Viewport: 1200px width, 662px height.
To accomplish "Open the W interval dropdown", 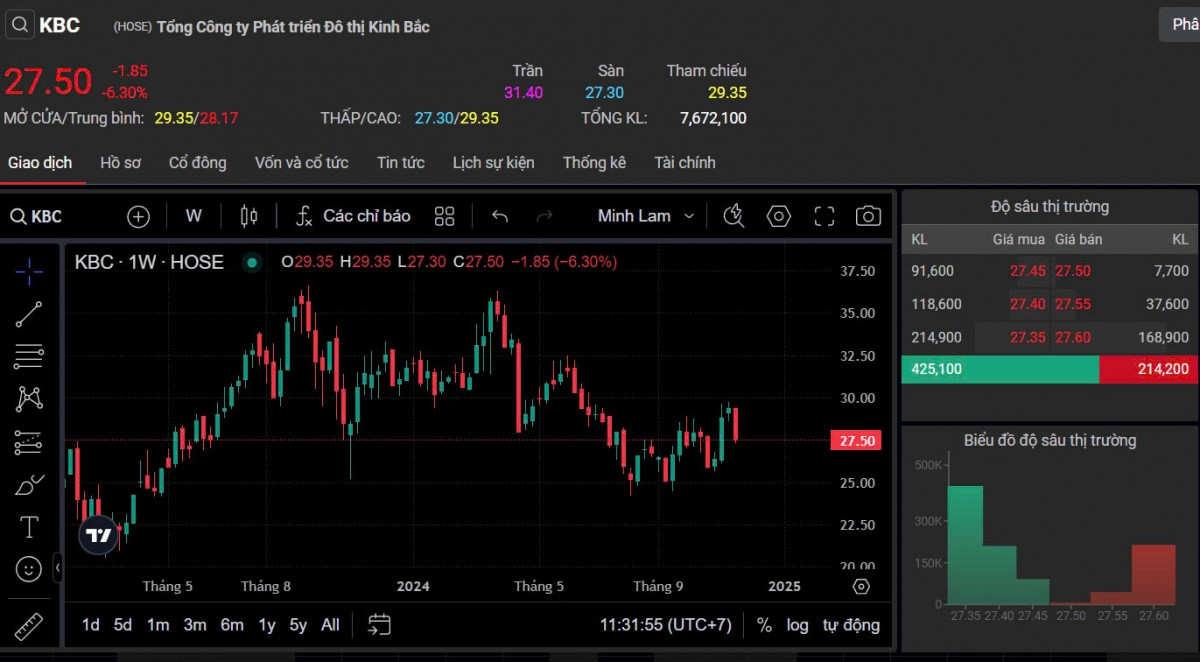I will pyautogui.click(x=194, y=216).
